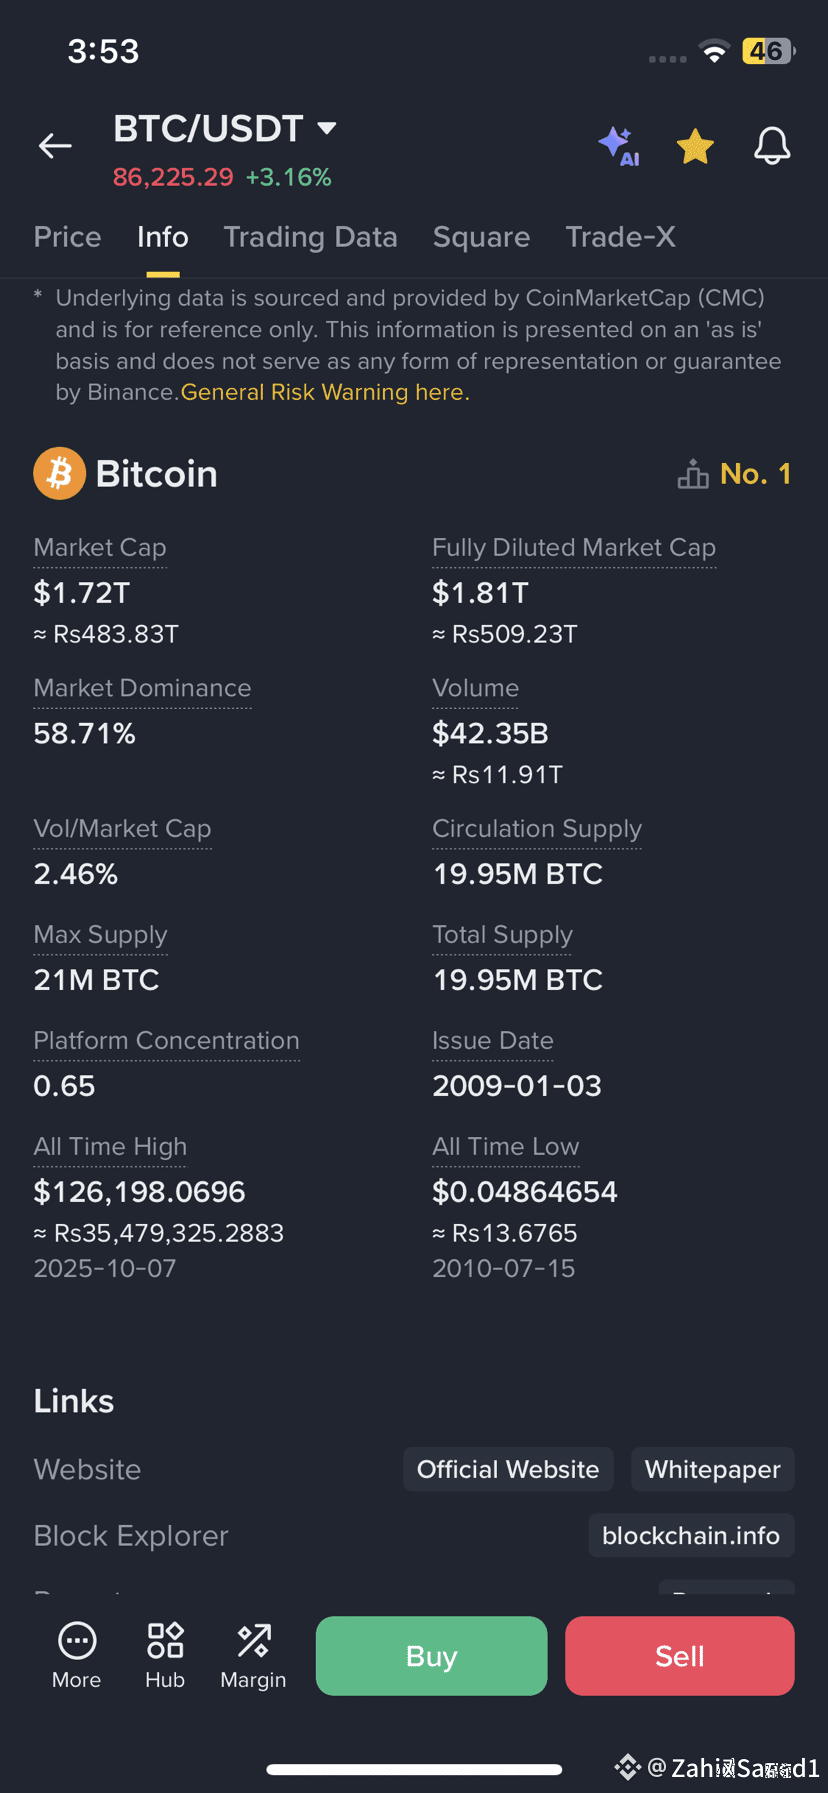Open the Bitcoin Whitepaper

pyautogui.click(x=712, y=1469)
